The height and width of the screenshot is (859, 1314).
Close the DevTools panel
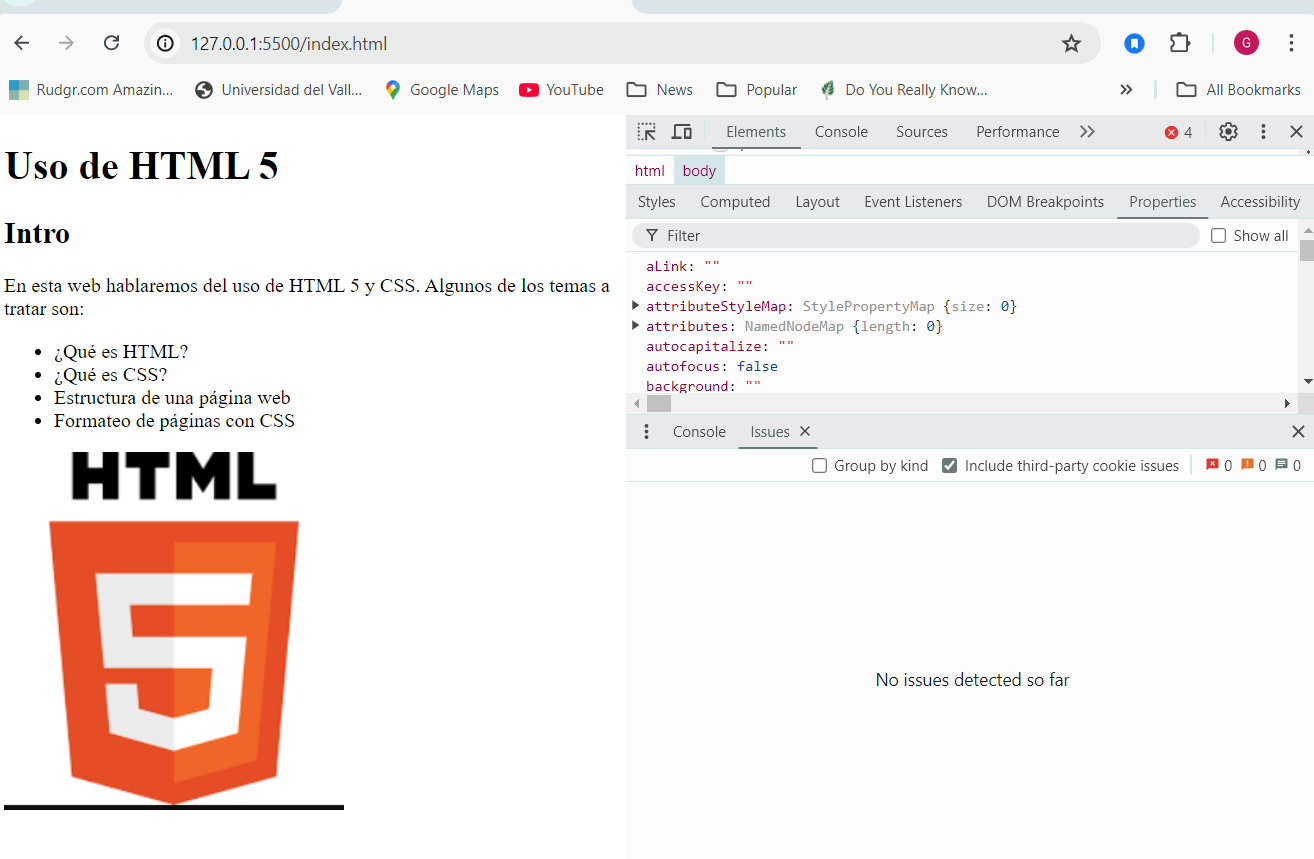coord(1296,132)
